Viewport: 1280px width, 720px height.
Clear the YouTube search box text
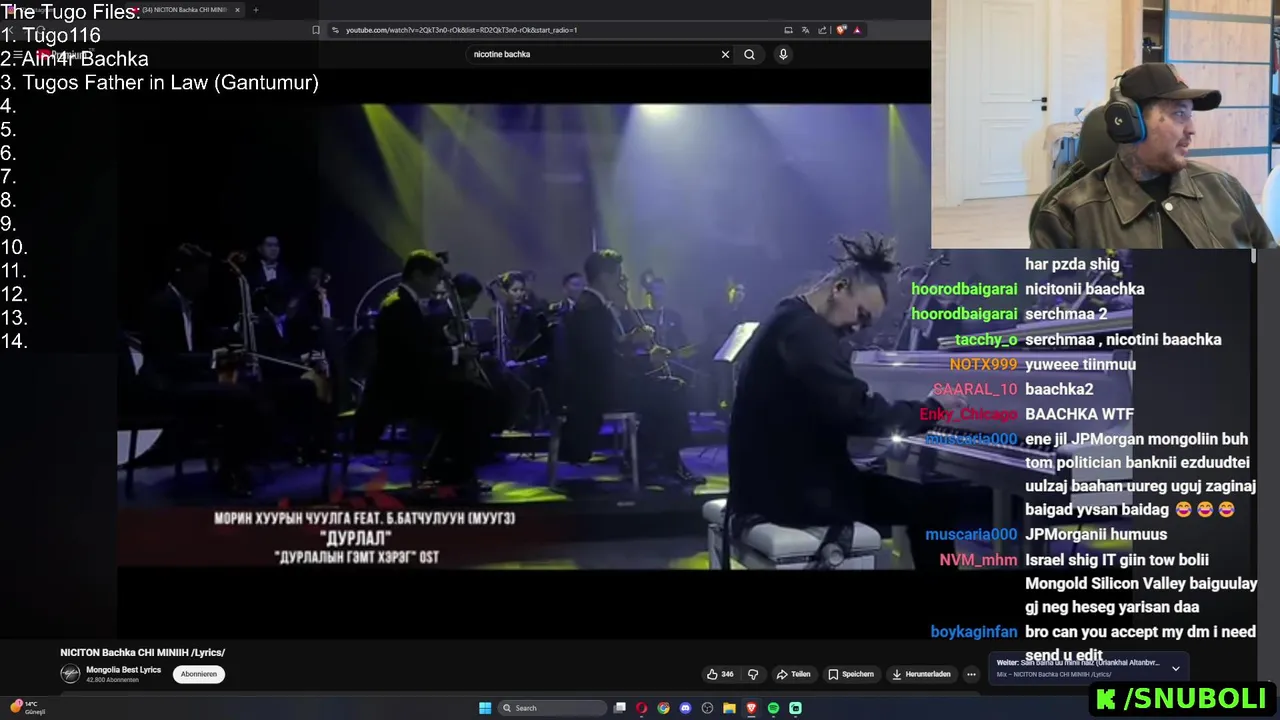pyautogui.click(x=725, y=54)
